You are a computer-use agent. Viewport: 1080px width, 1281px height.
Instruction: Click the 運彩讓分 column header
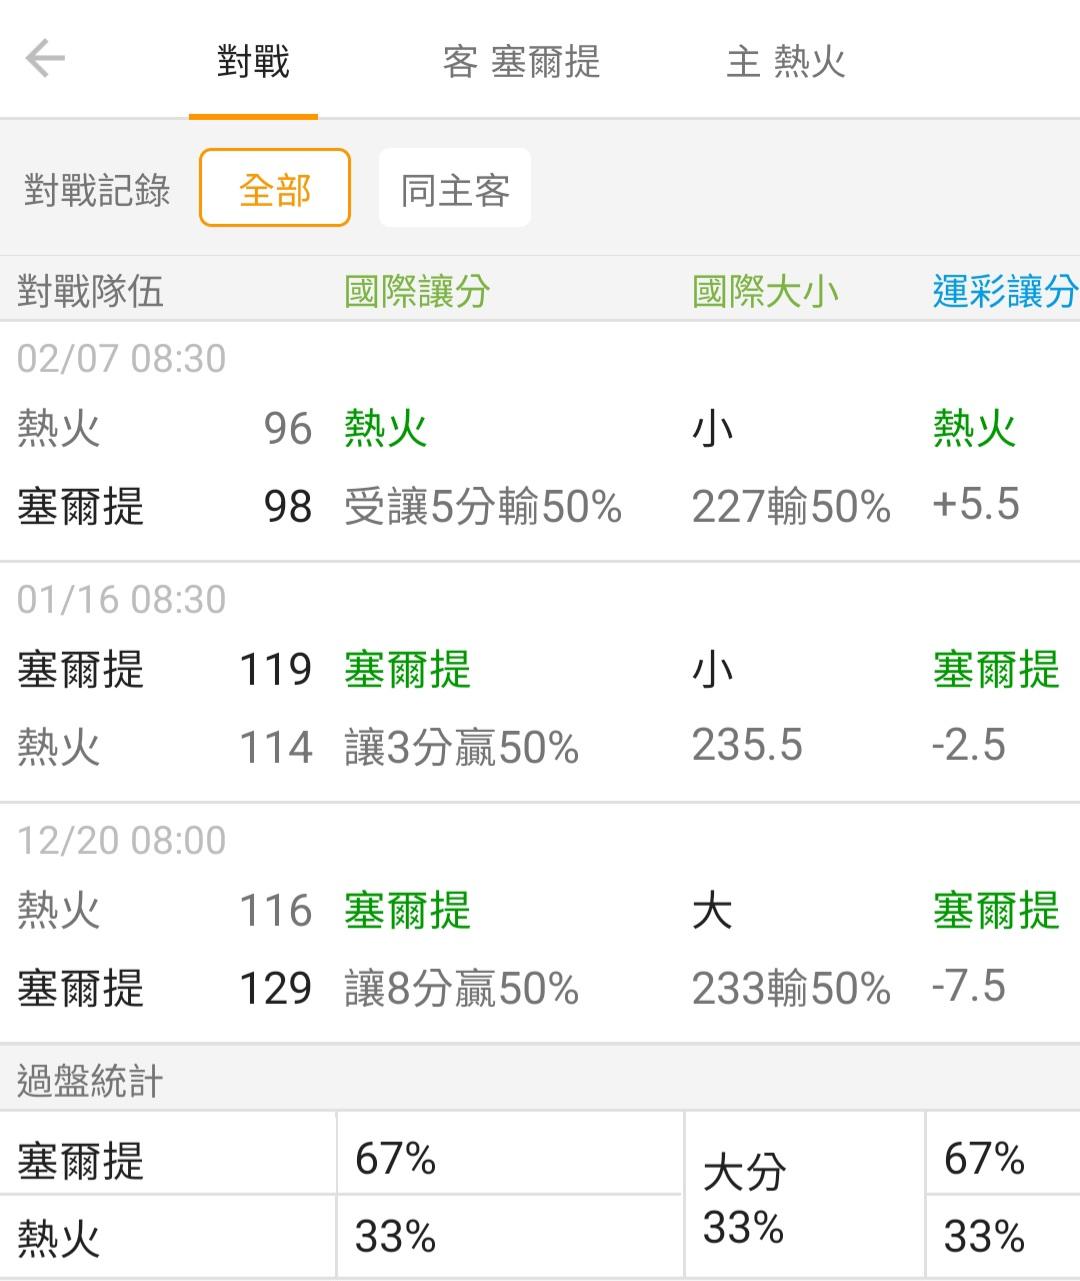(1004, 291)
